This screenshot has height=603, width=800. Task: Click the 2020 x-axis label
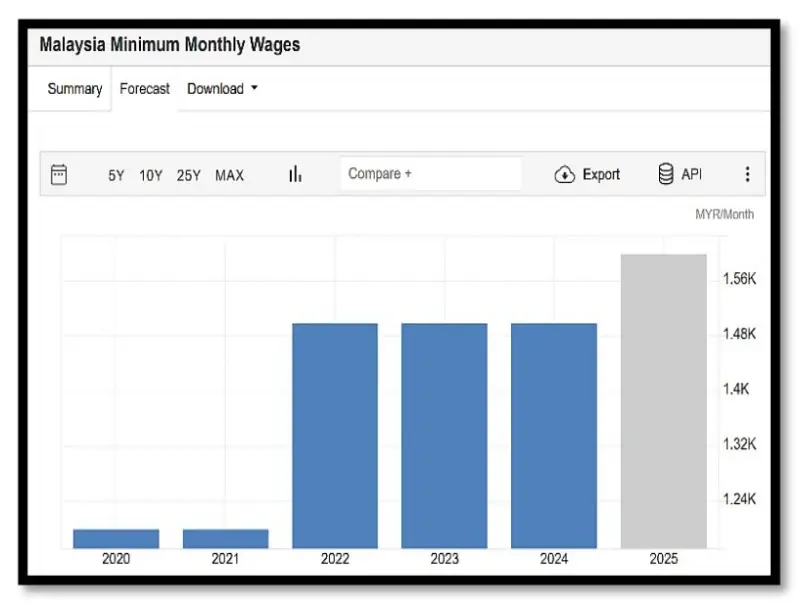point(116,559)
